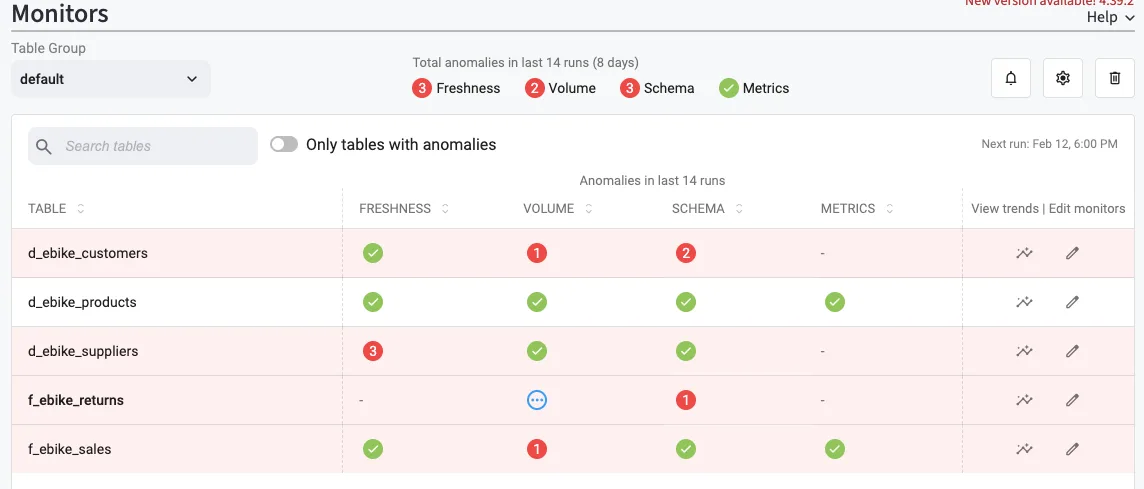Click the notification bell icon button
This screenshot has height=489, width=1144.
[1011, 78]
